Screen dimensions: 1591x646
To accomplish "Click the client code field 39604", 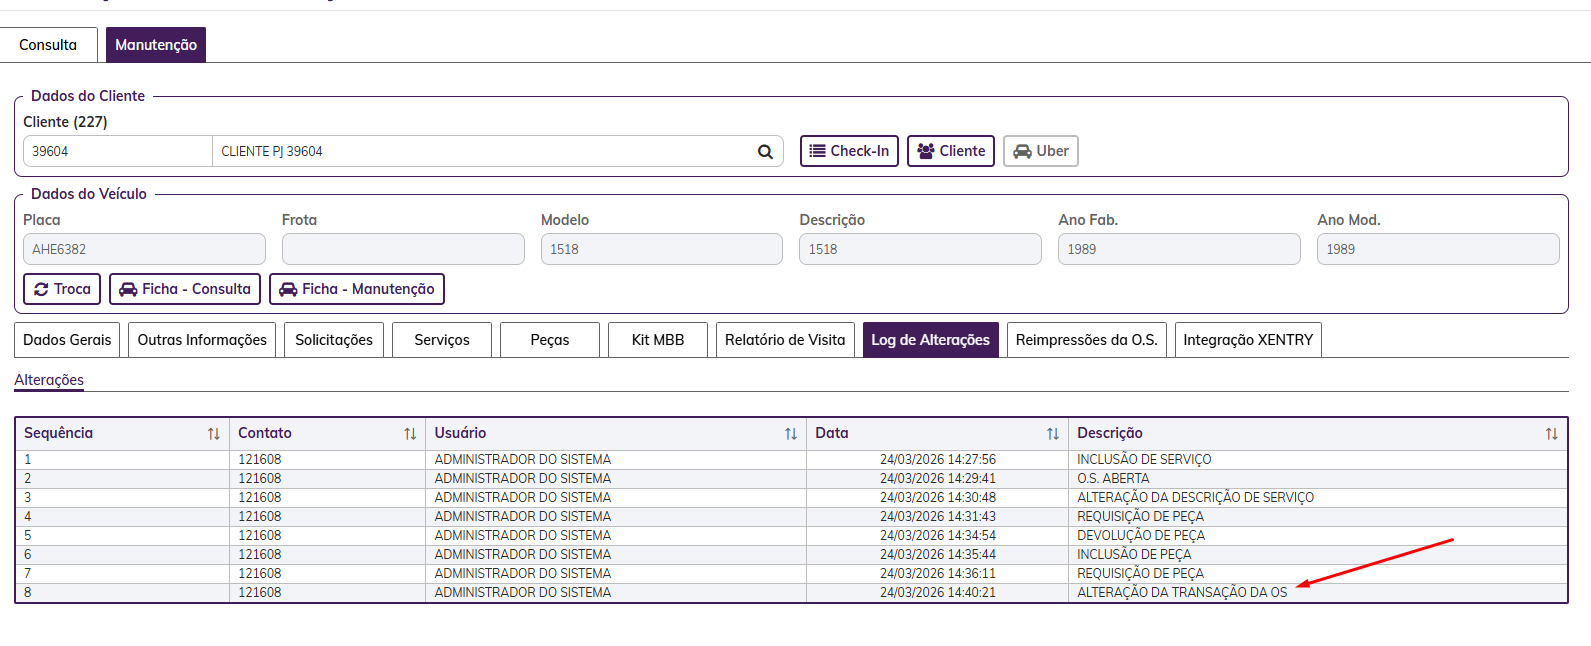I will pyautogui.click(x=118, y=151).
